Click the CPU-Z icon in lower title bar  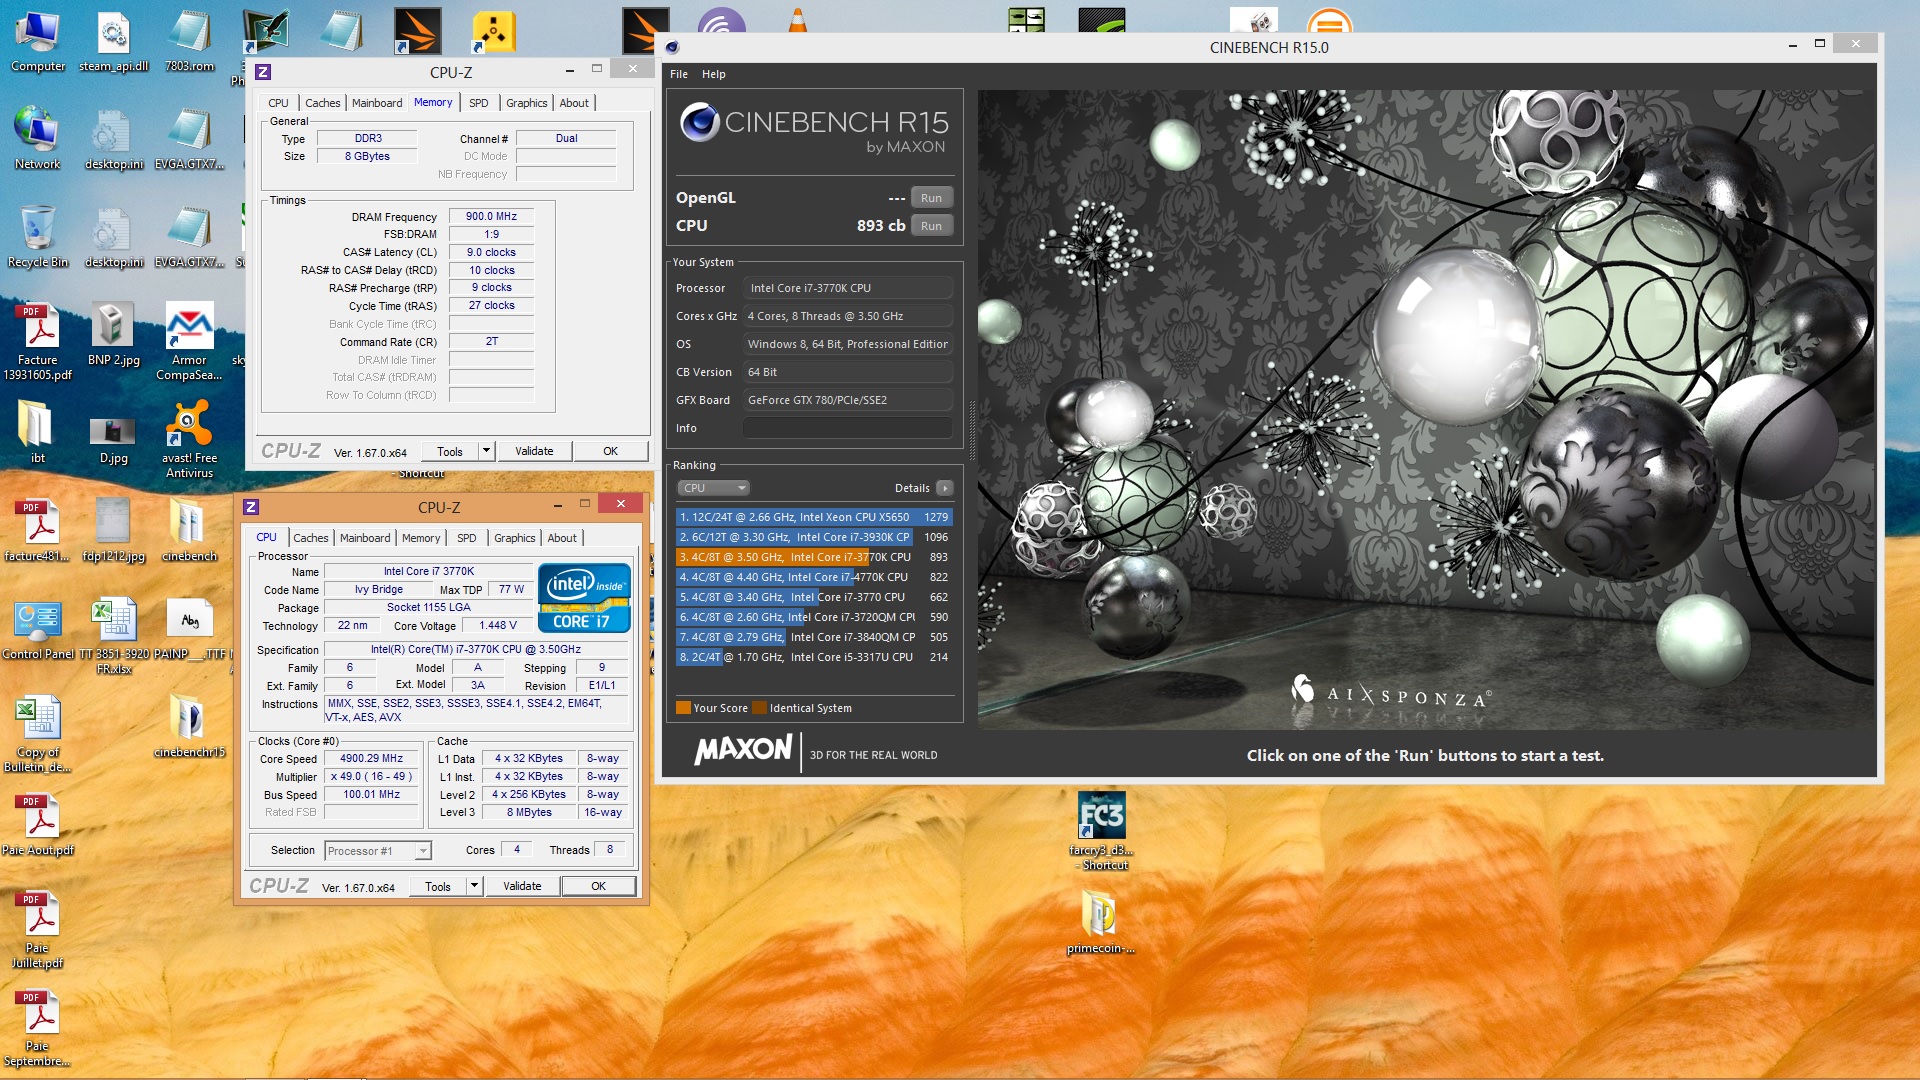pyautogui.click(x=251, y=507)
